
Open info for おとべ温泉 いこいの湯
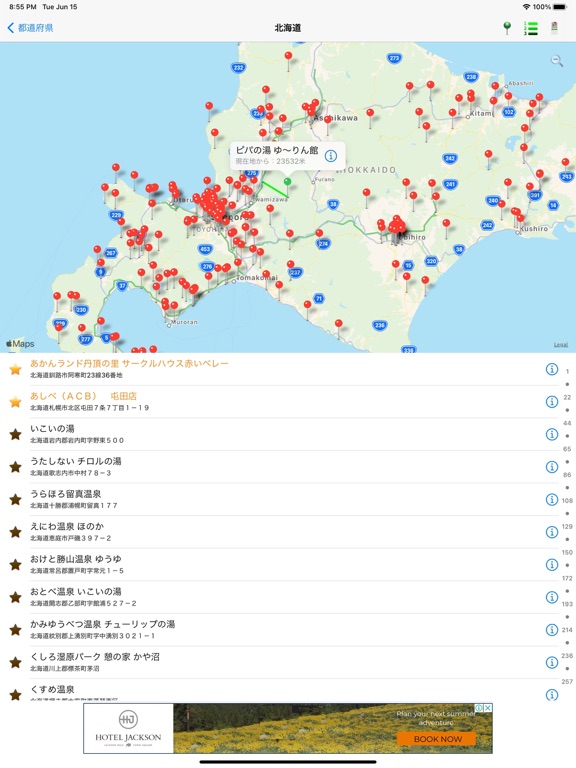point(552,597)
